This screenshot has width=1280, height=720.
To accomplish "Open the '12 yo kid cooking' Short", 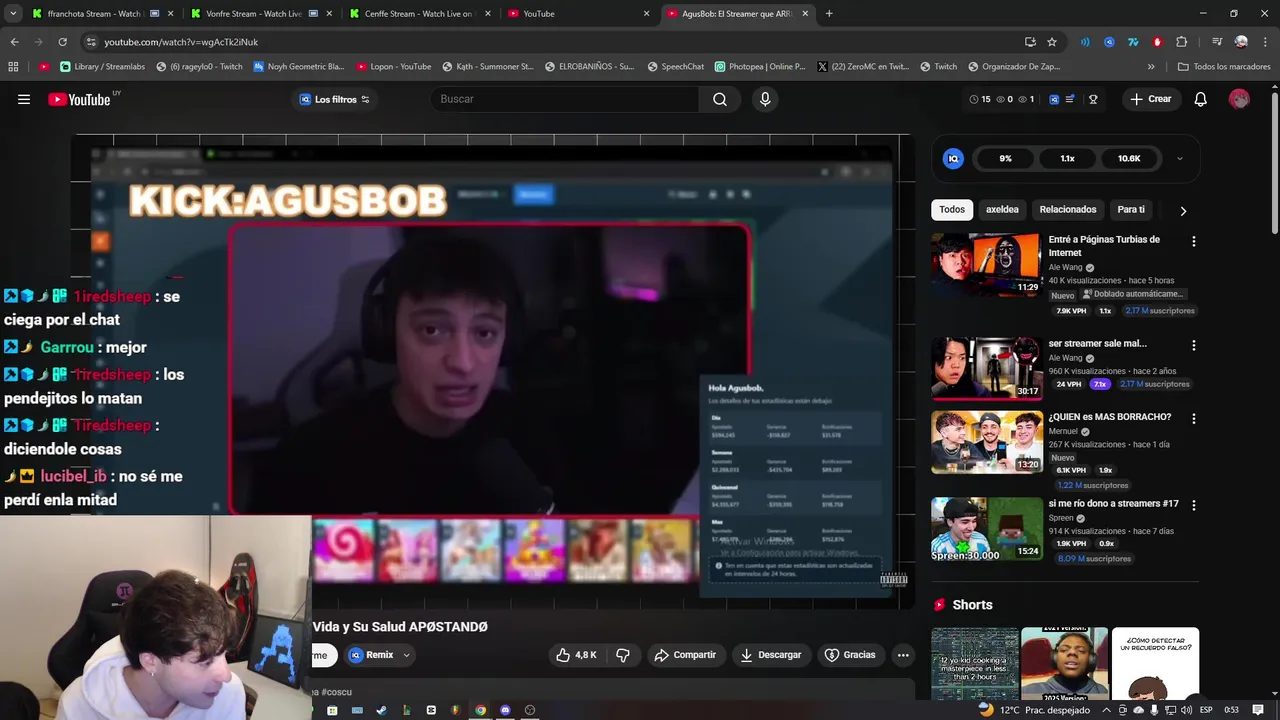I will (x=974, y=663).
